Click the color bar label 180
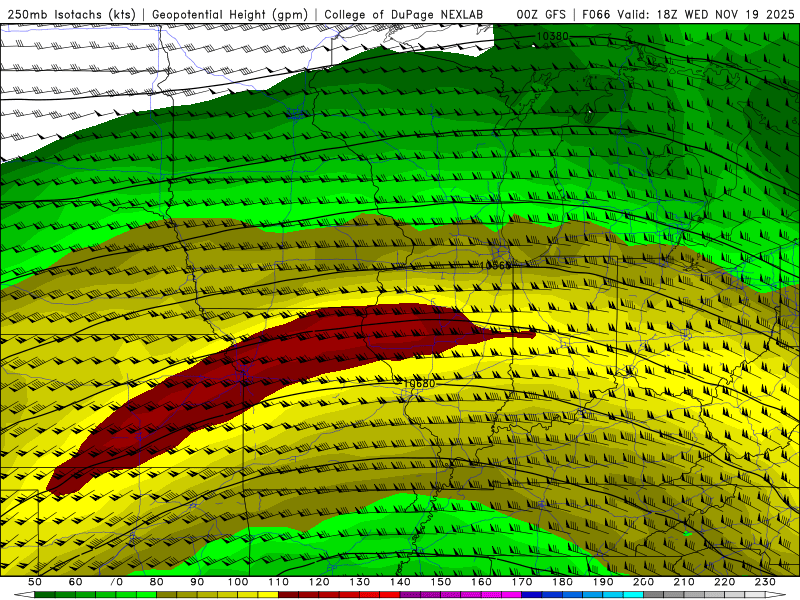The height and width of the screenshot is (600, 800). [x=562, y=582]
